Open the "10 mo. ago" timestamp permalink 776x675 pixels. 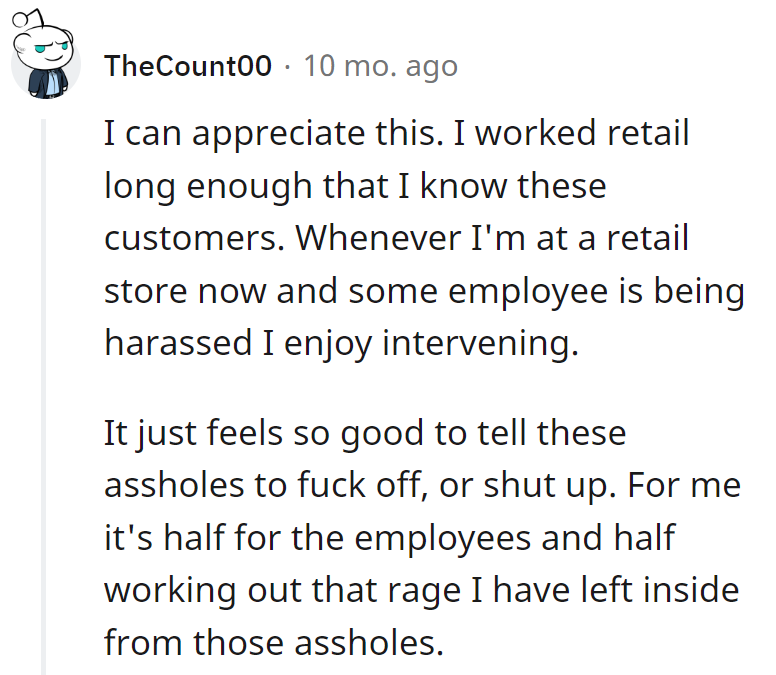(381, 66)
